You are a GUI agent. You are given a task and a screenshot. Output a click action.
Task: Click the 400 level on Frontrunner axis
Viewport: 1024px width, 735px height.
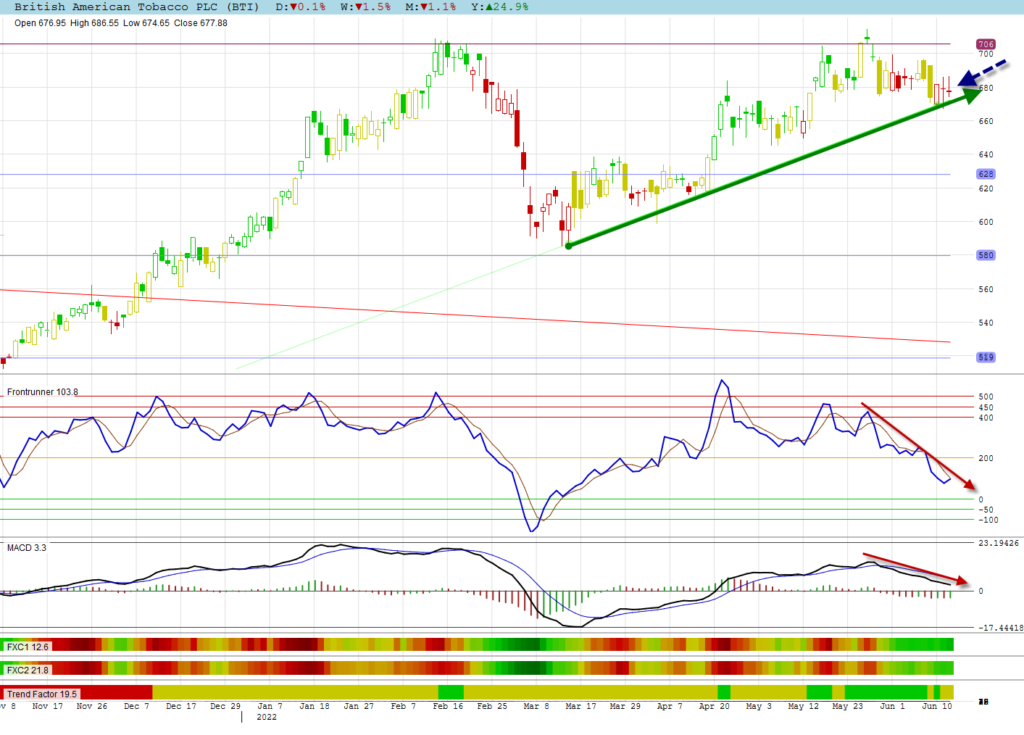(x=985, y=418)
